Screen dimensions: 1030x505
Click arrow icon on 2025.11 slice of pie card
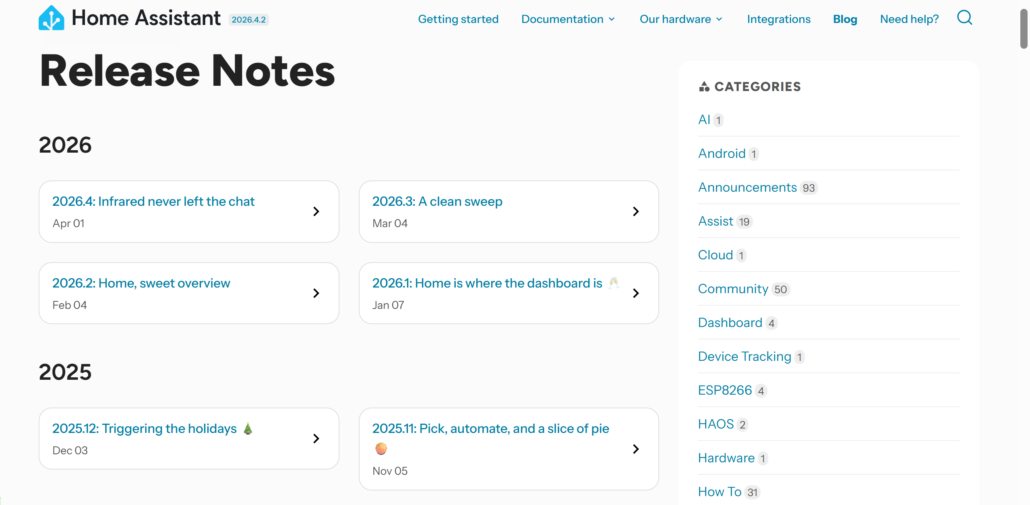click(x=636, y=449)
